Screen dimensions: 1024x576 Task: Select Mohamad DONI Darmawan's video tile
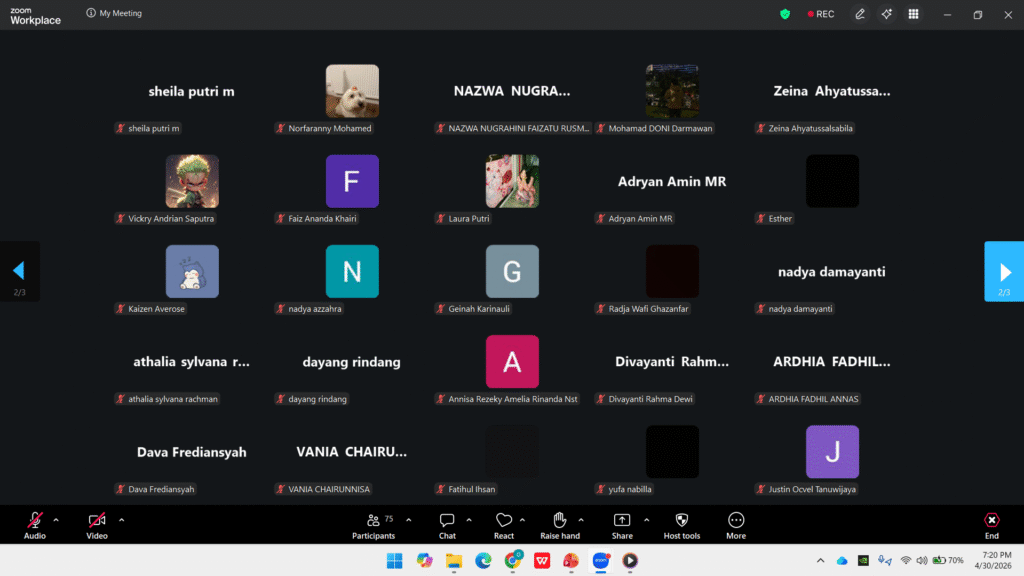[x=672, y=91]
